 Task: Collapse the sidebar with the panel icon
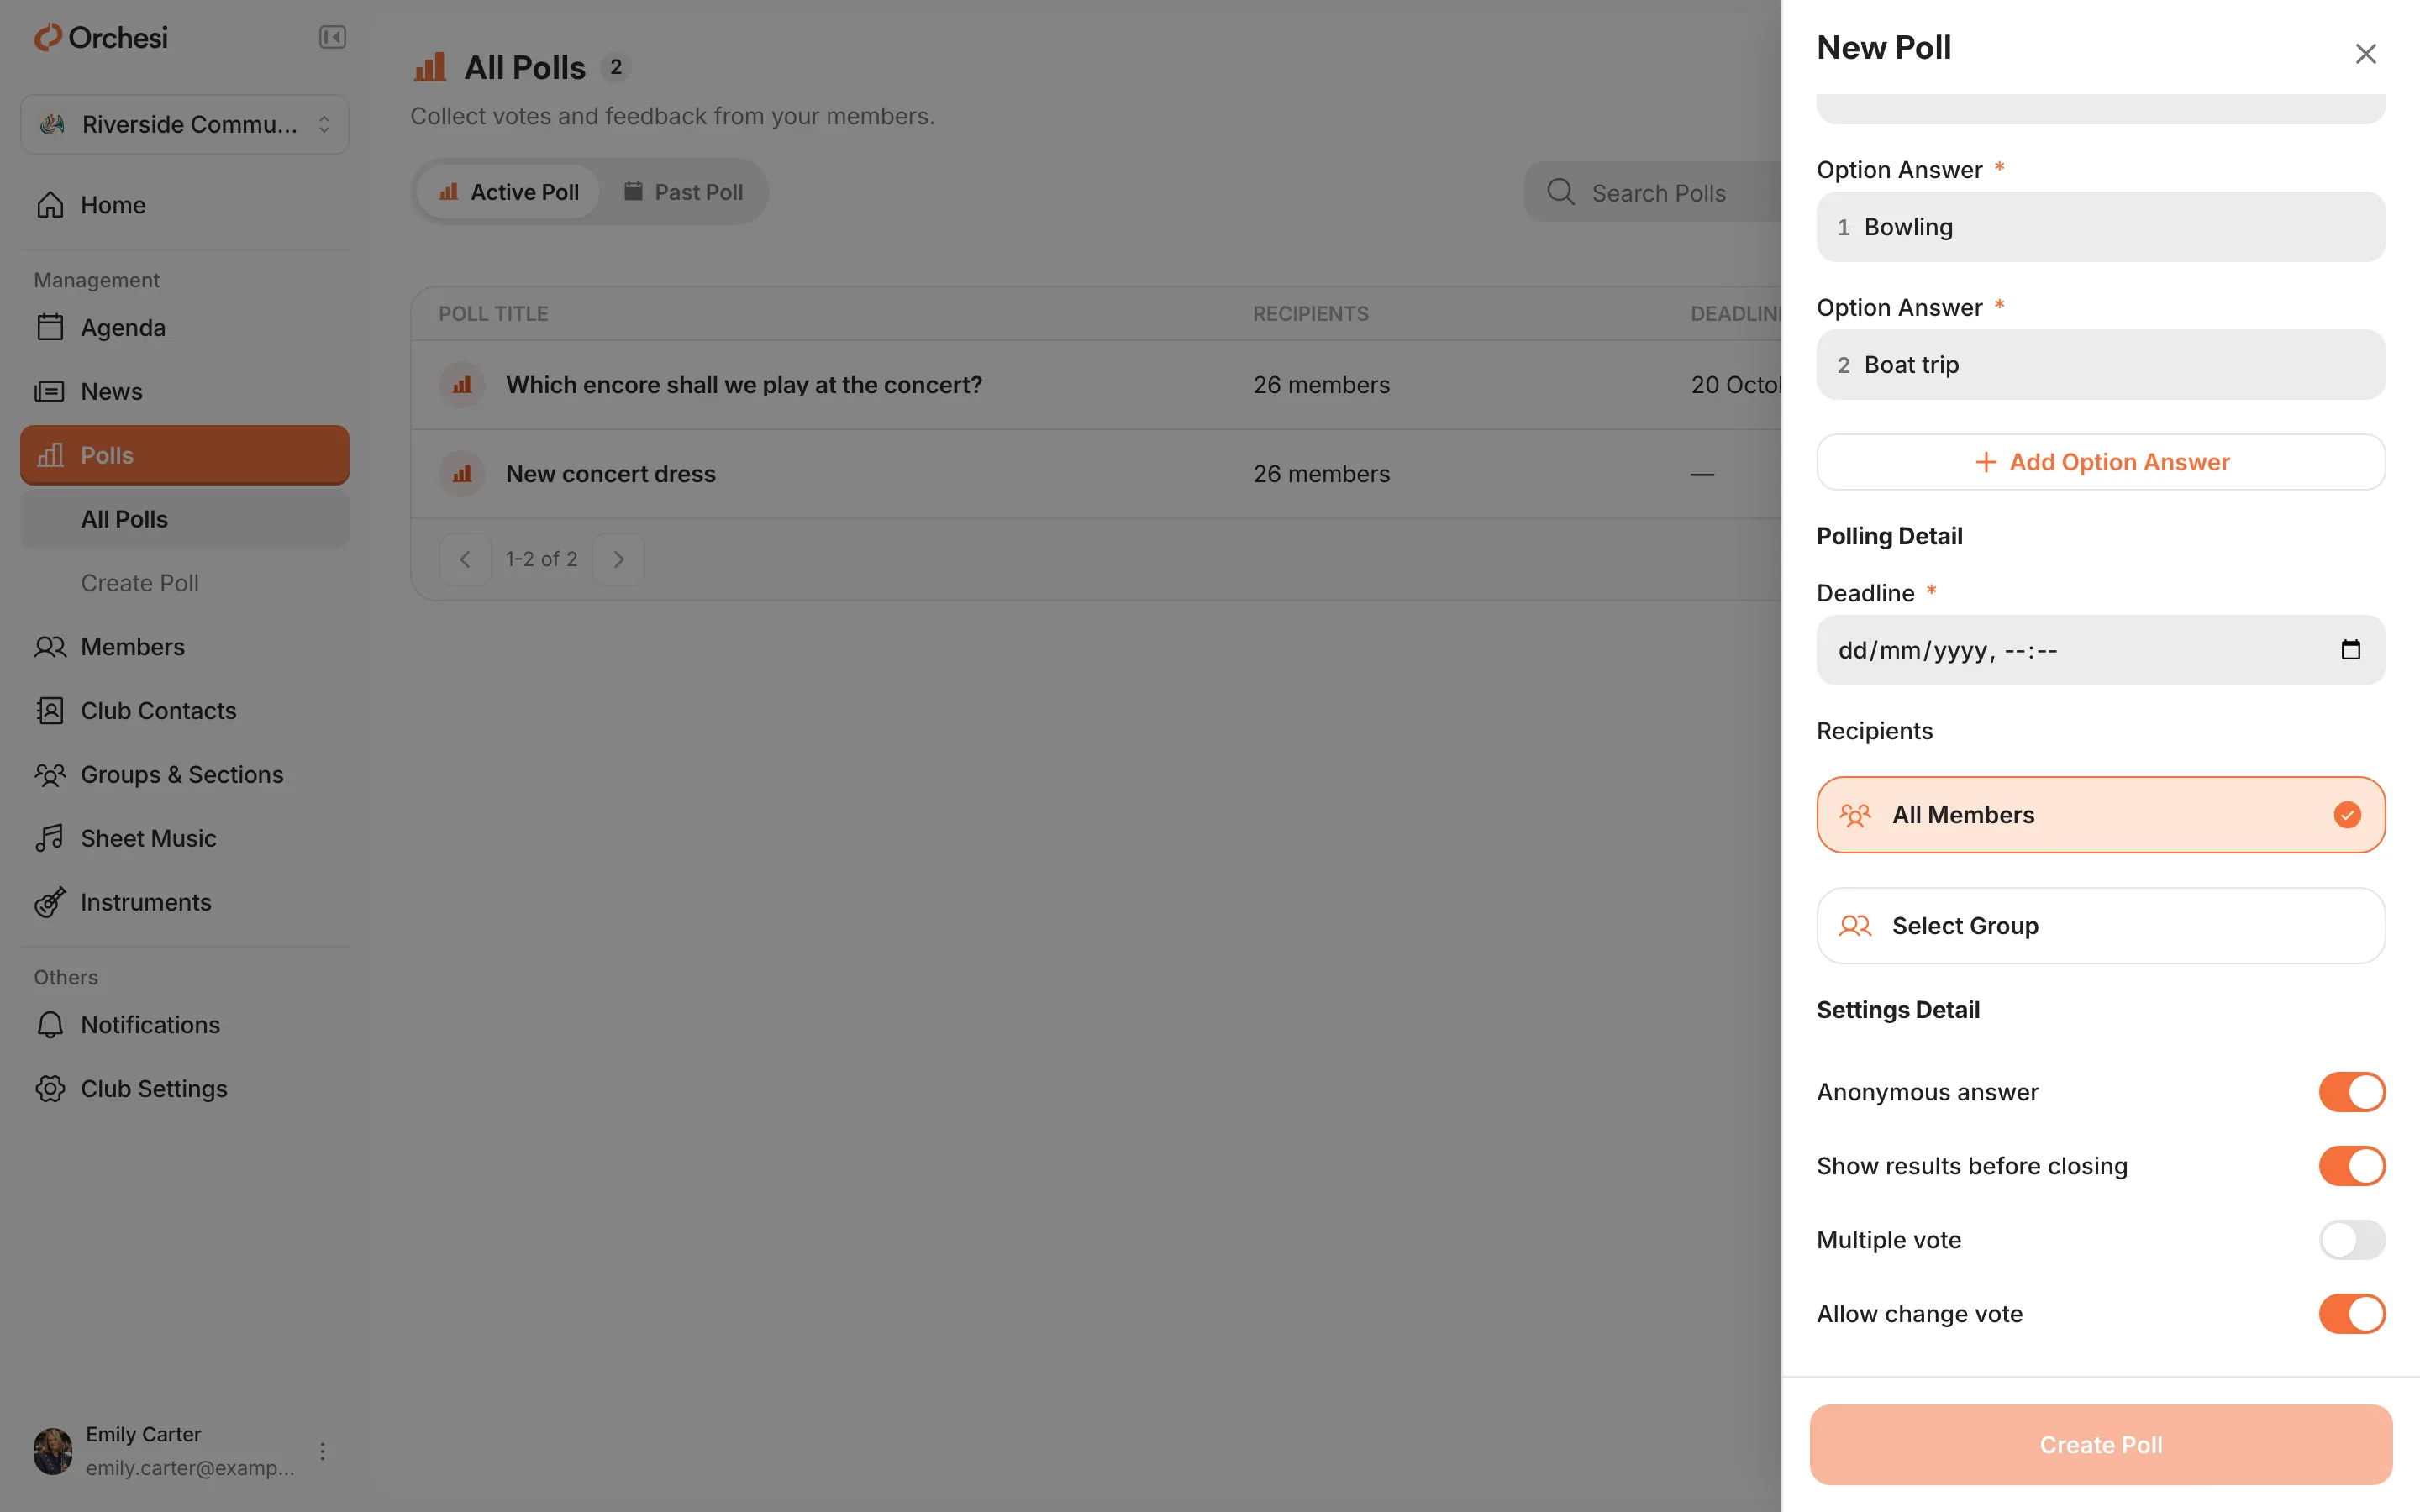click(x=332, y=37)
